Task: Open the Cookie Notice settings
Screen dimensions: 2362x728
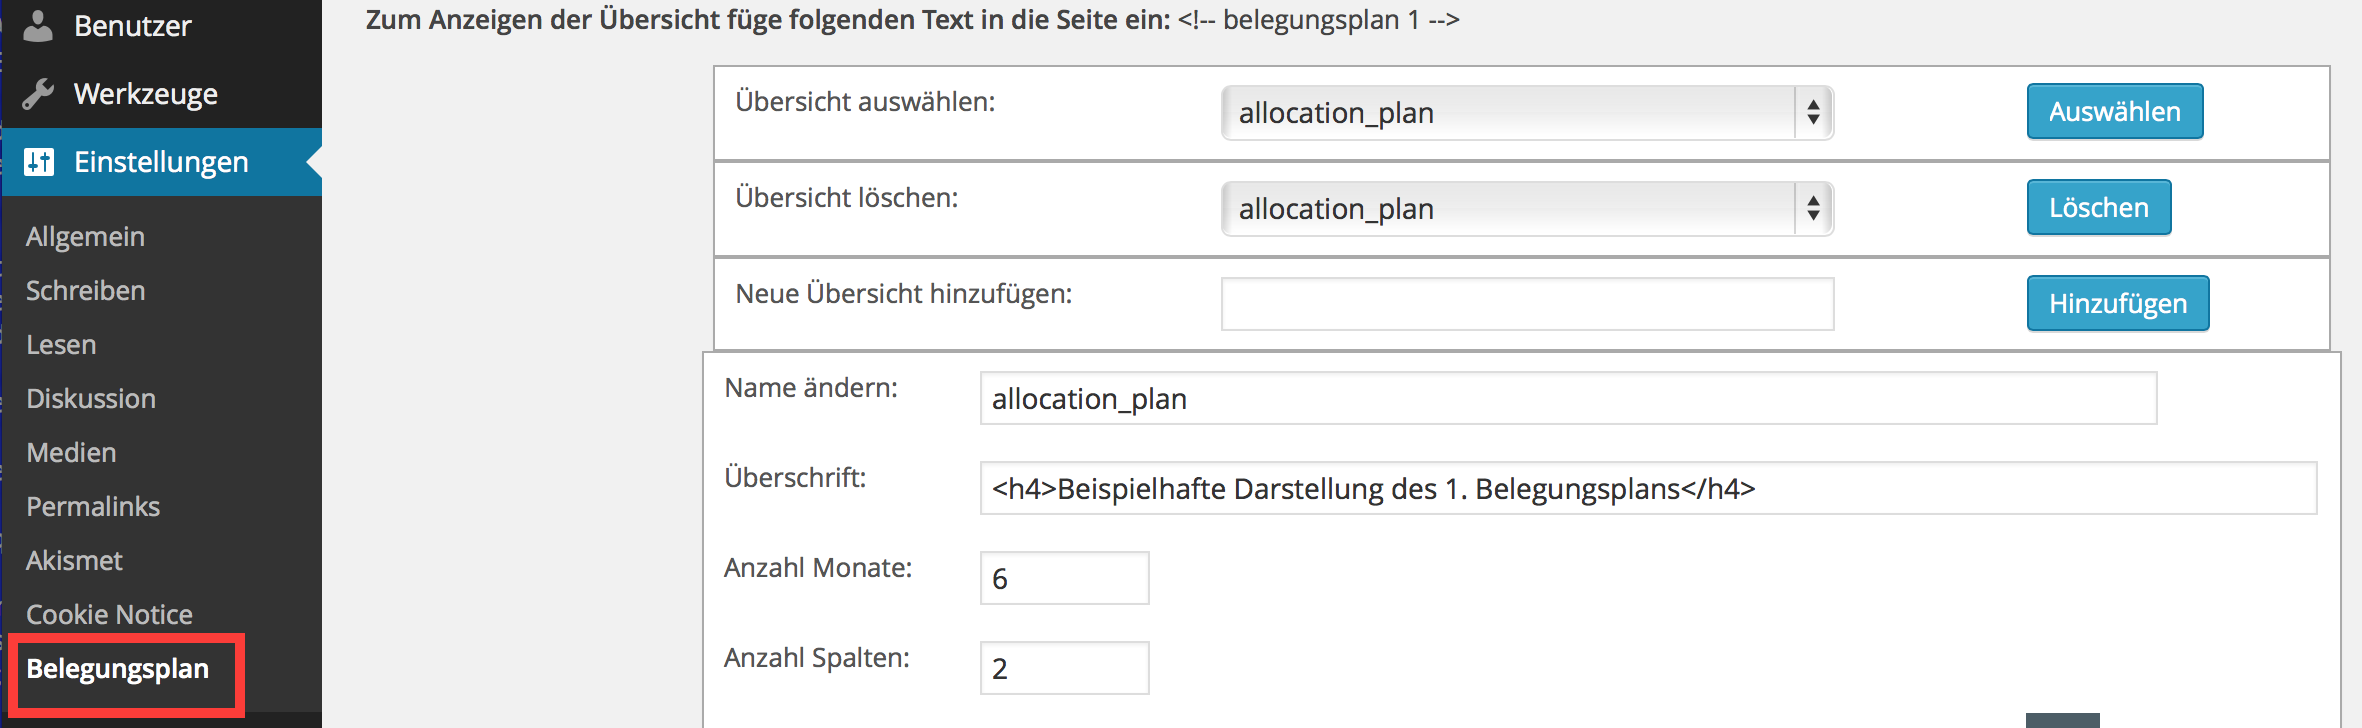Action: tap(109, 615)
